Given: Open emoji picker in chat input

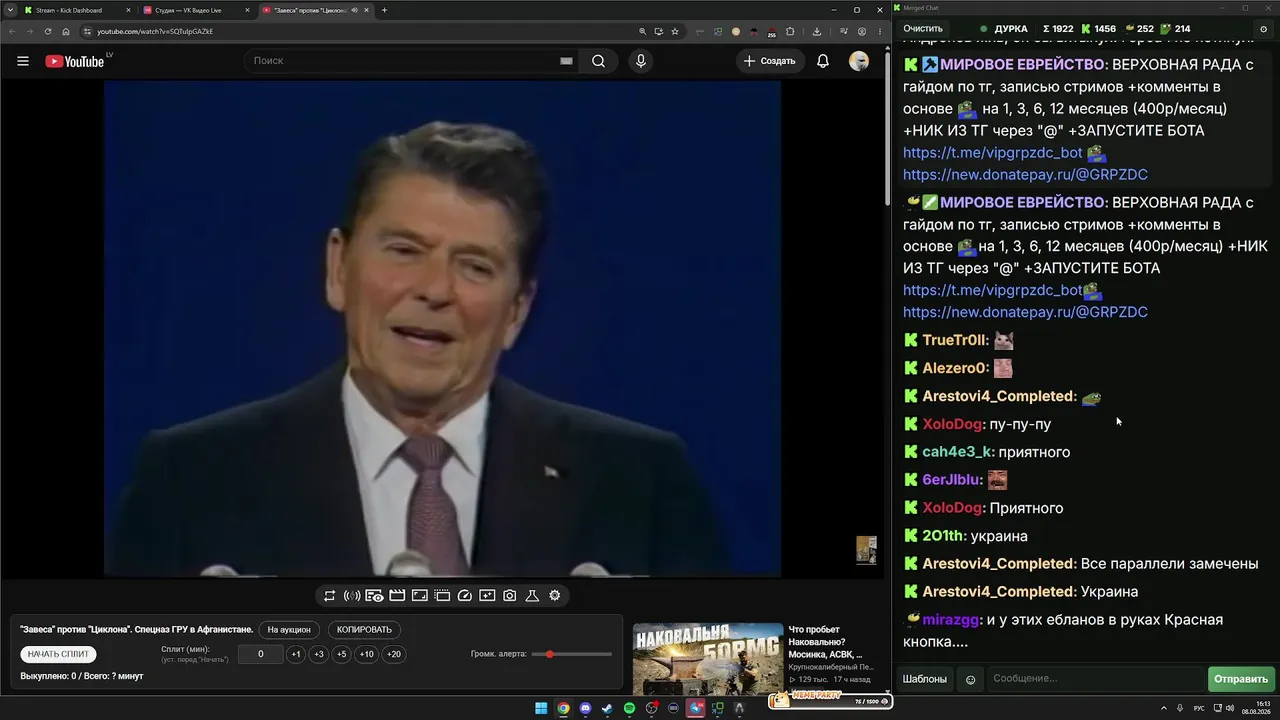Looking at the screenshot, I should (x=970, y=679).
